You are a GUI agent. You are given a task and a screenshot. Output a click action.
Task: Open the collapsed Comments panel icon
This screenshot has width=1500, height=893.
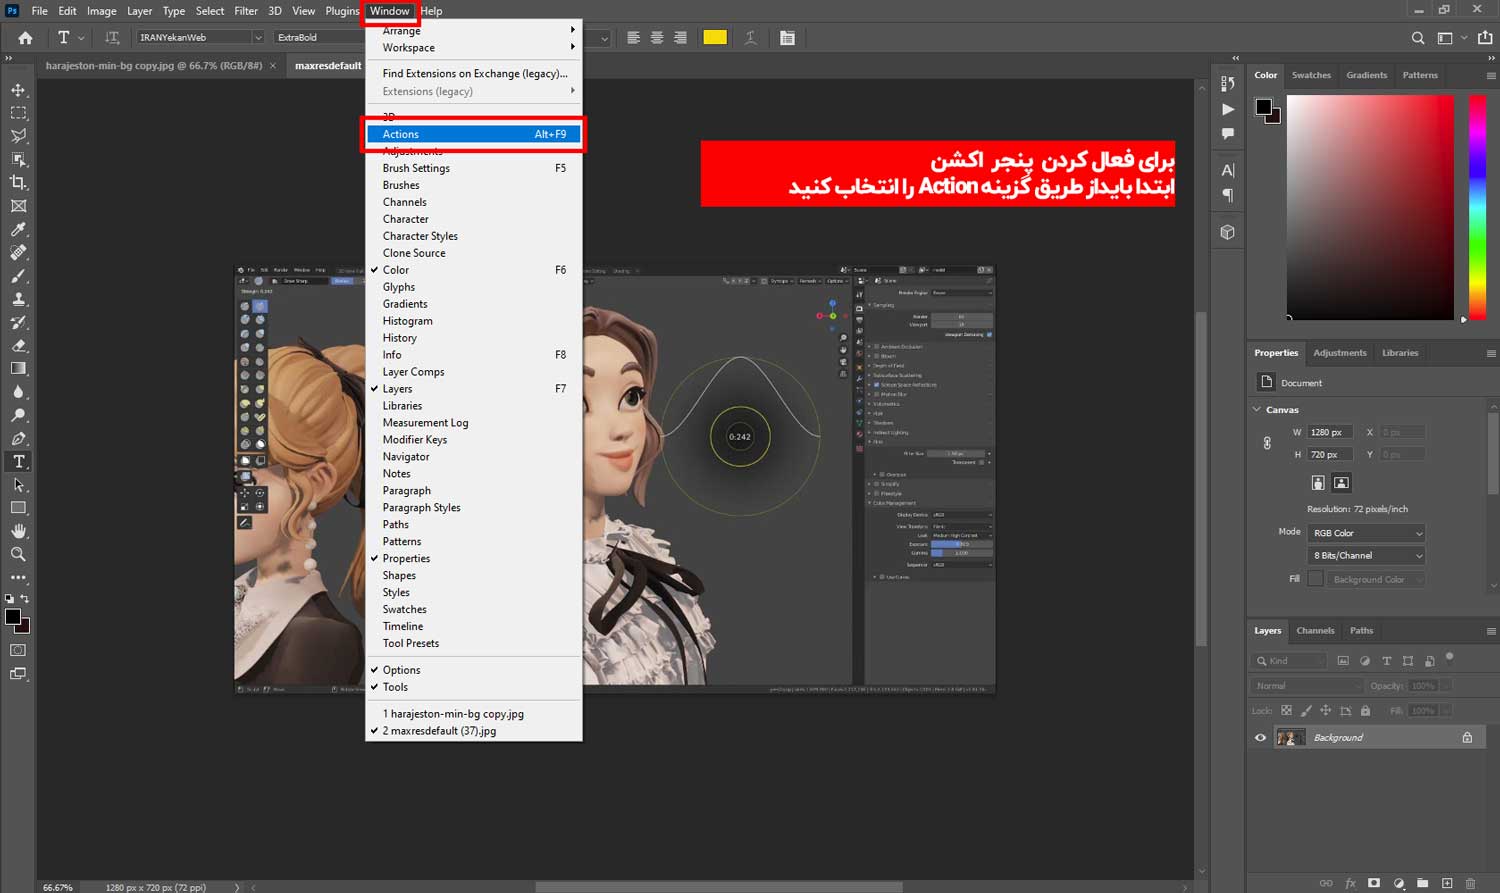(1228, 134)
